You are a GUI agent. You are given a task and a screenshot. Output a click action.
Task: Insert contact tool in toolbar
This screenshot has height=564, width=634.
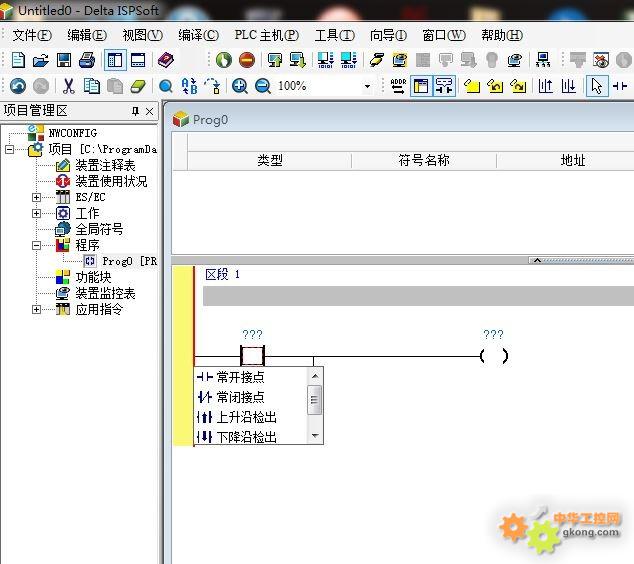tap(620, 86)
